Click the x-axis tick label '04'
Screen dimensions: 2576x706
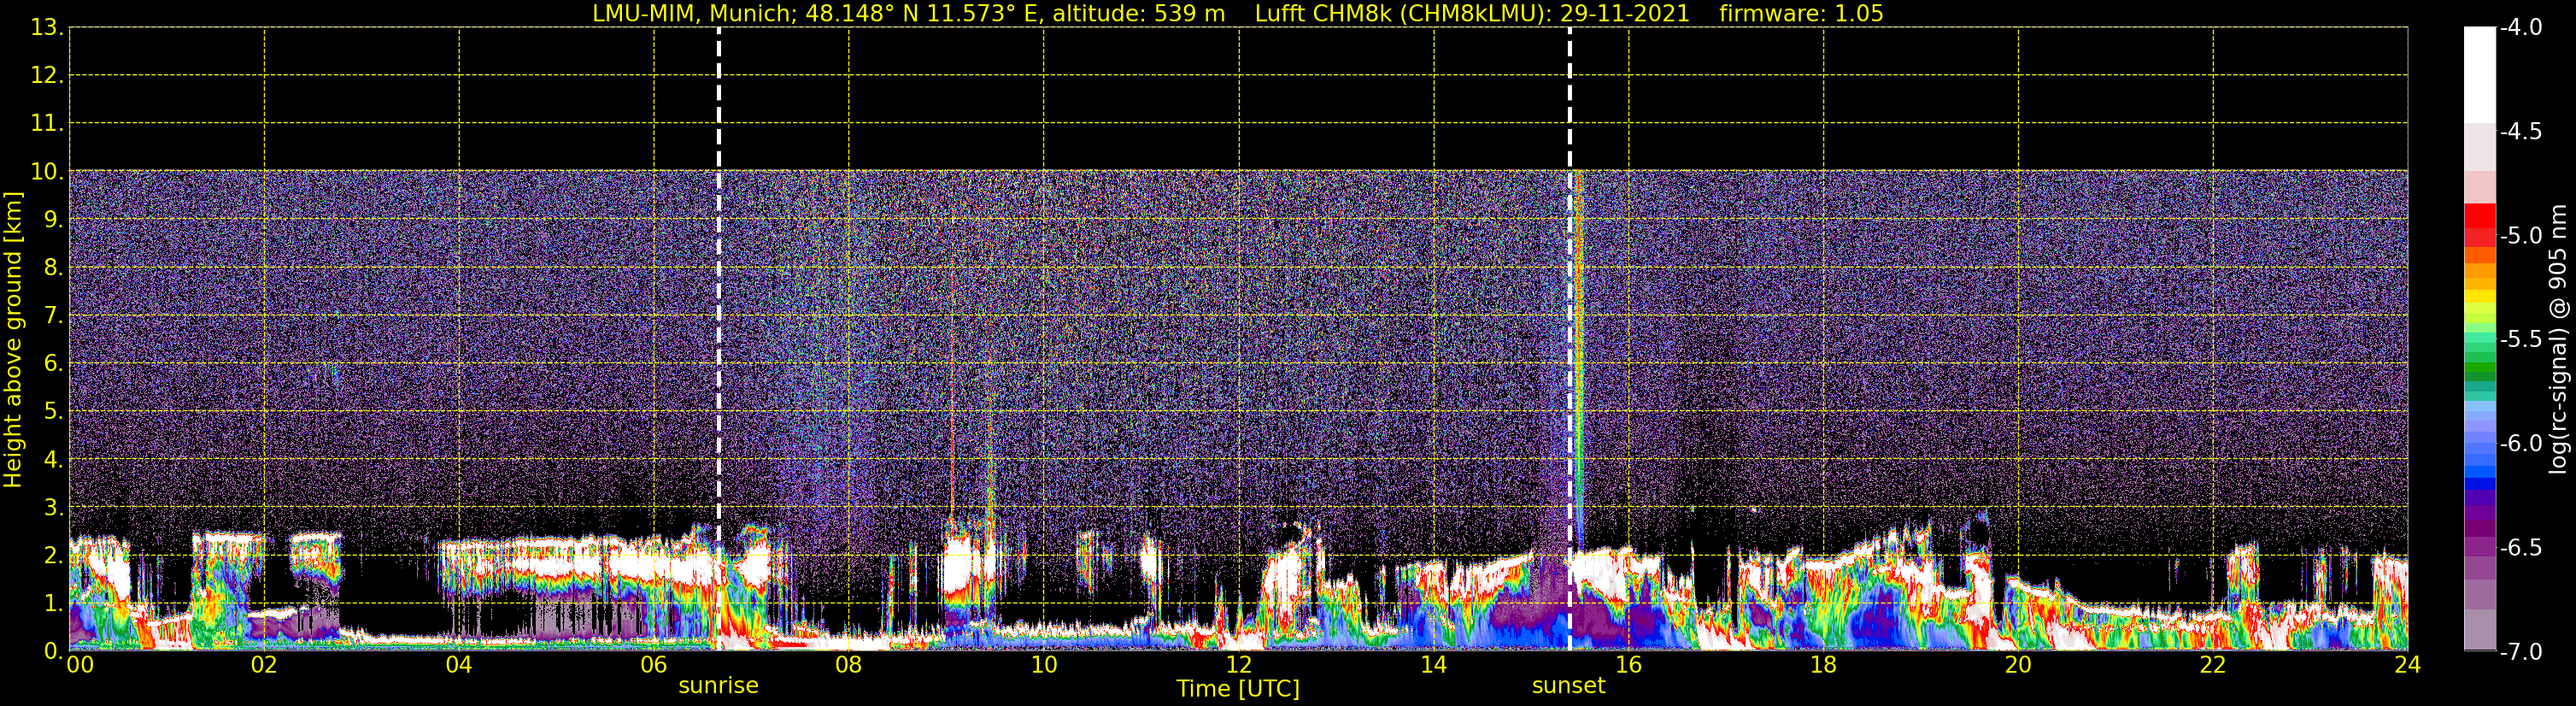coord(459,665)
